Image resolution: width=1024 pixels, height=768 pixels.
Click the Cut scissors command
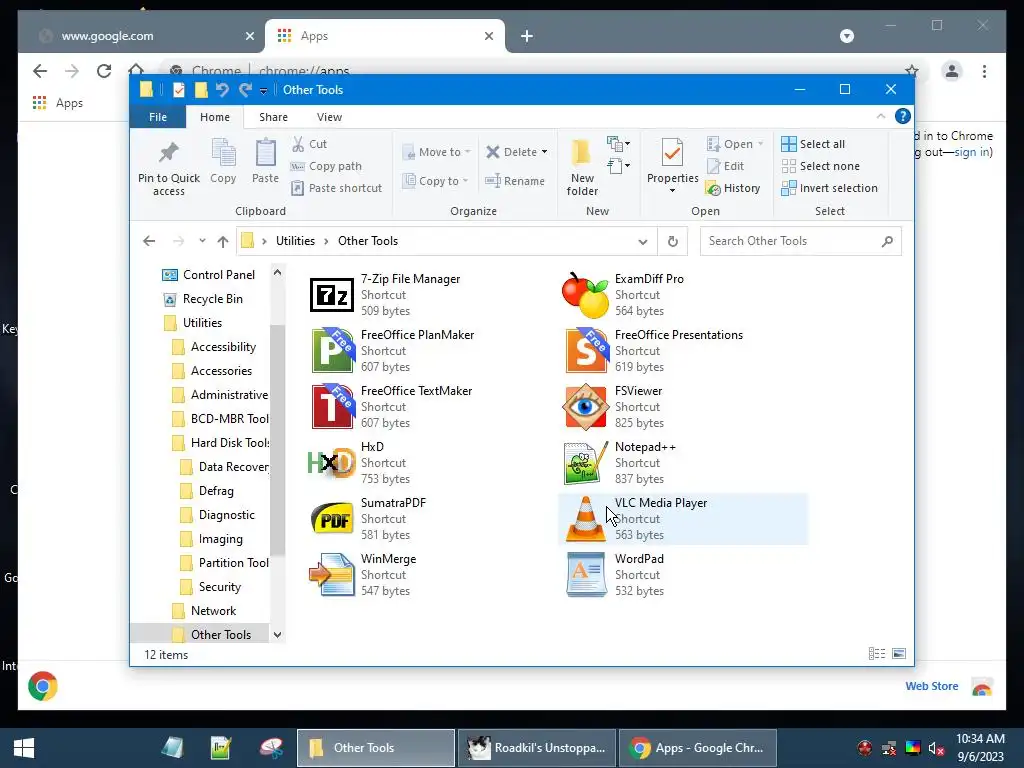[x=310, y=144]
